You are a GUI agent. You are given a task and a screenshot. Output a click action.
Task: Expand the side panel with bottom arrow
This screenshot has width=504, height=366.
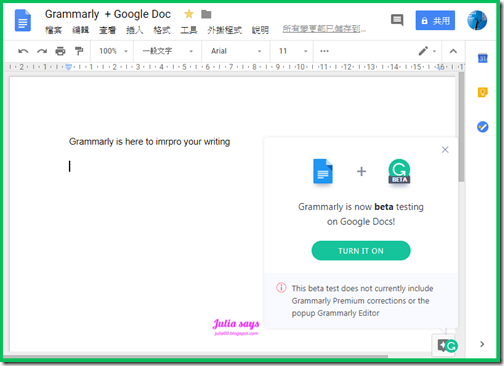(x=482, y=344)
